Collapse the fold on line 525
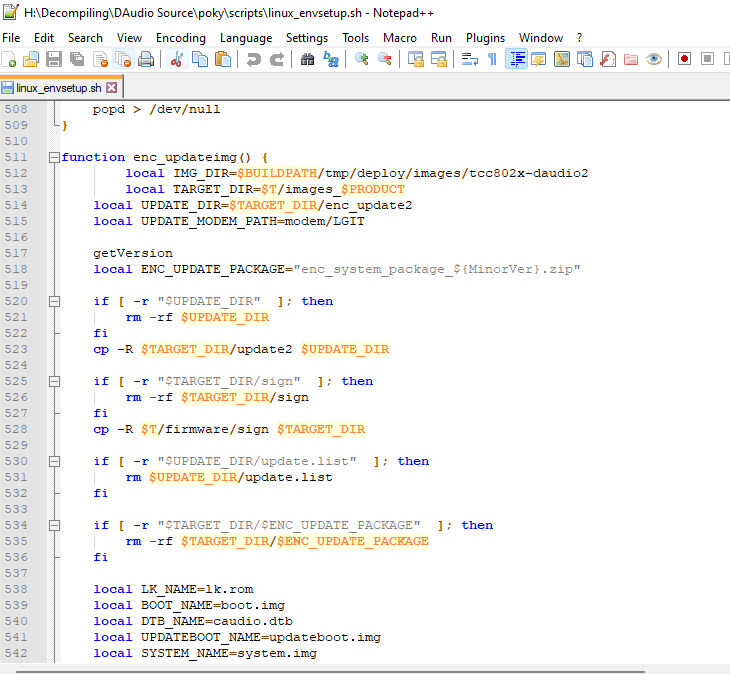The height and width of the screenshot is (674, 730). tap(54, 381)
